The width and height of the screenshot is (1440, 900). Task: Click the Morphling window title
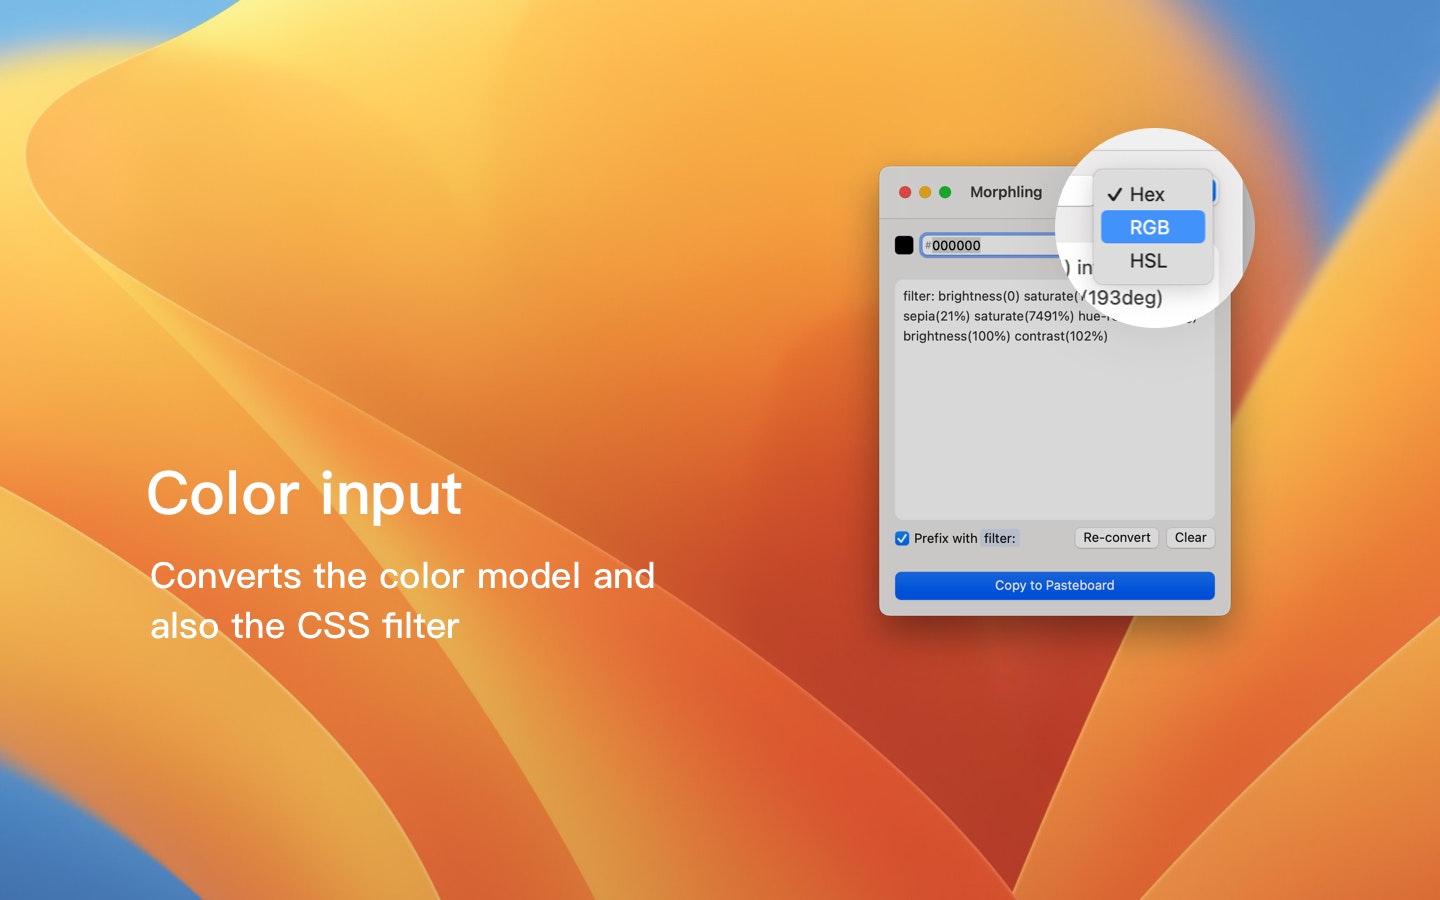[1006, 192]
